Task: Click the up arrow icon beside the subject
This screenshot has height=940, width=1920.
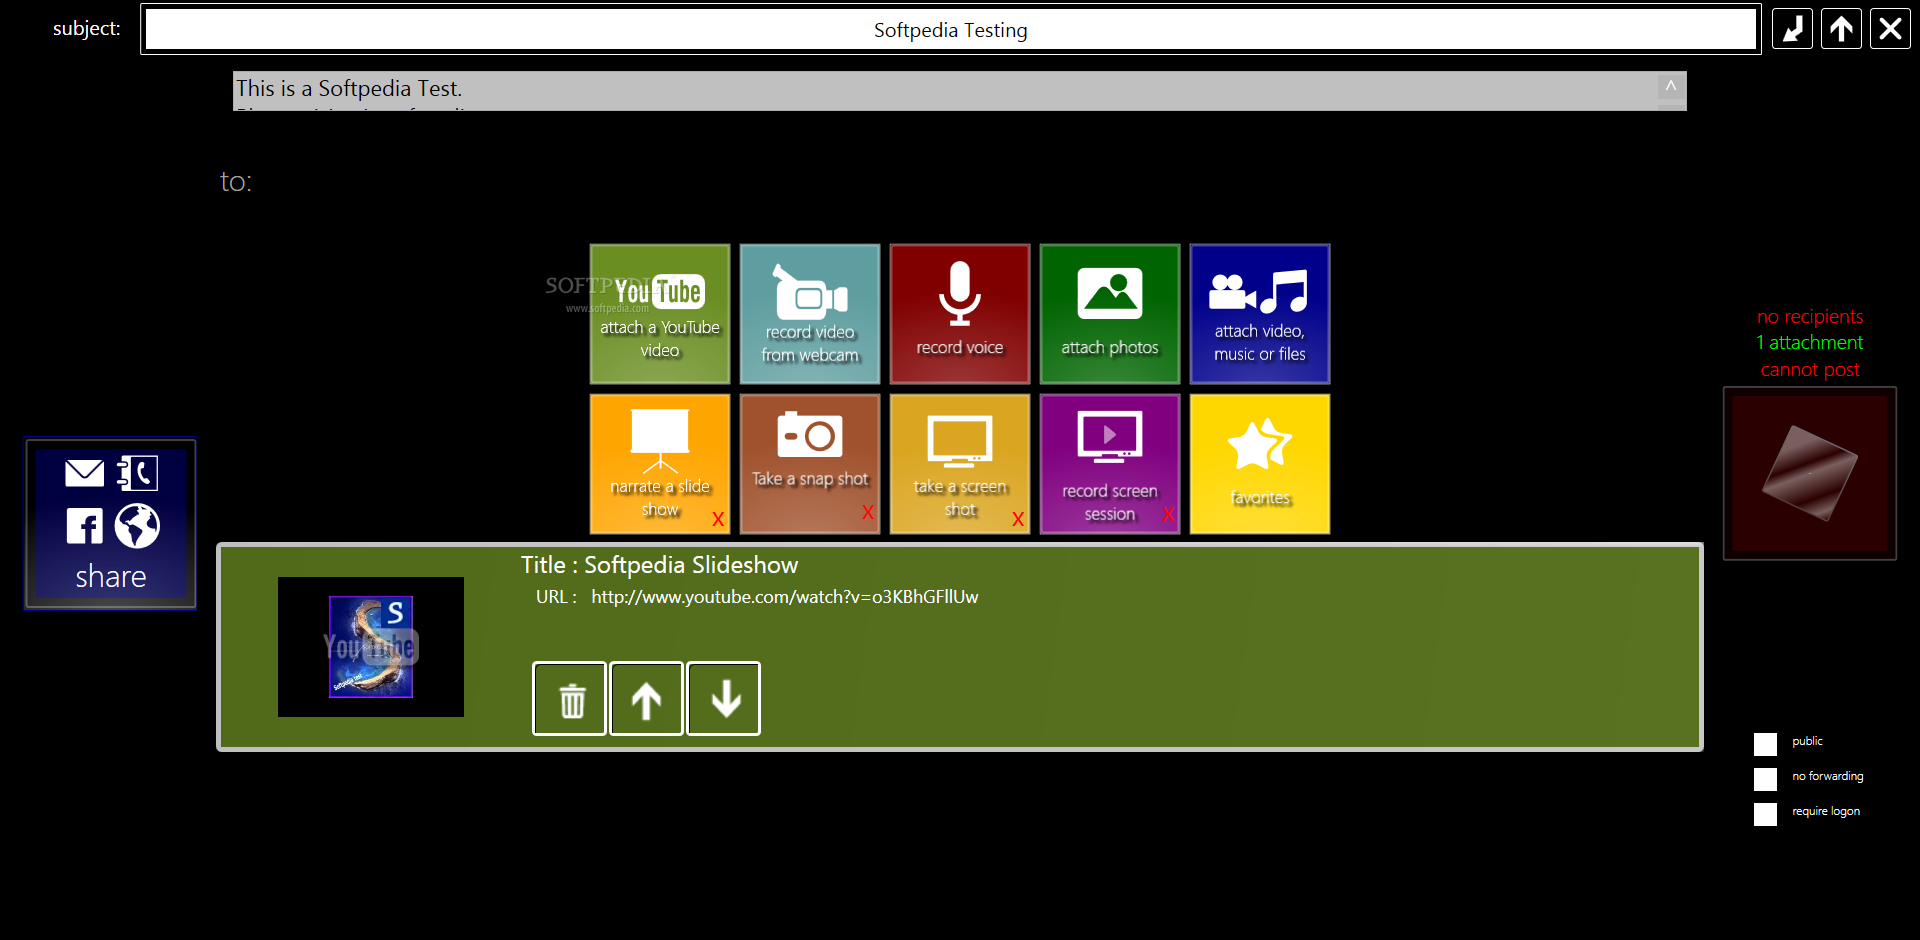Action: [1841, 29]
